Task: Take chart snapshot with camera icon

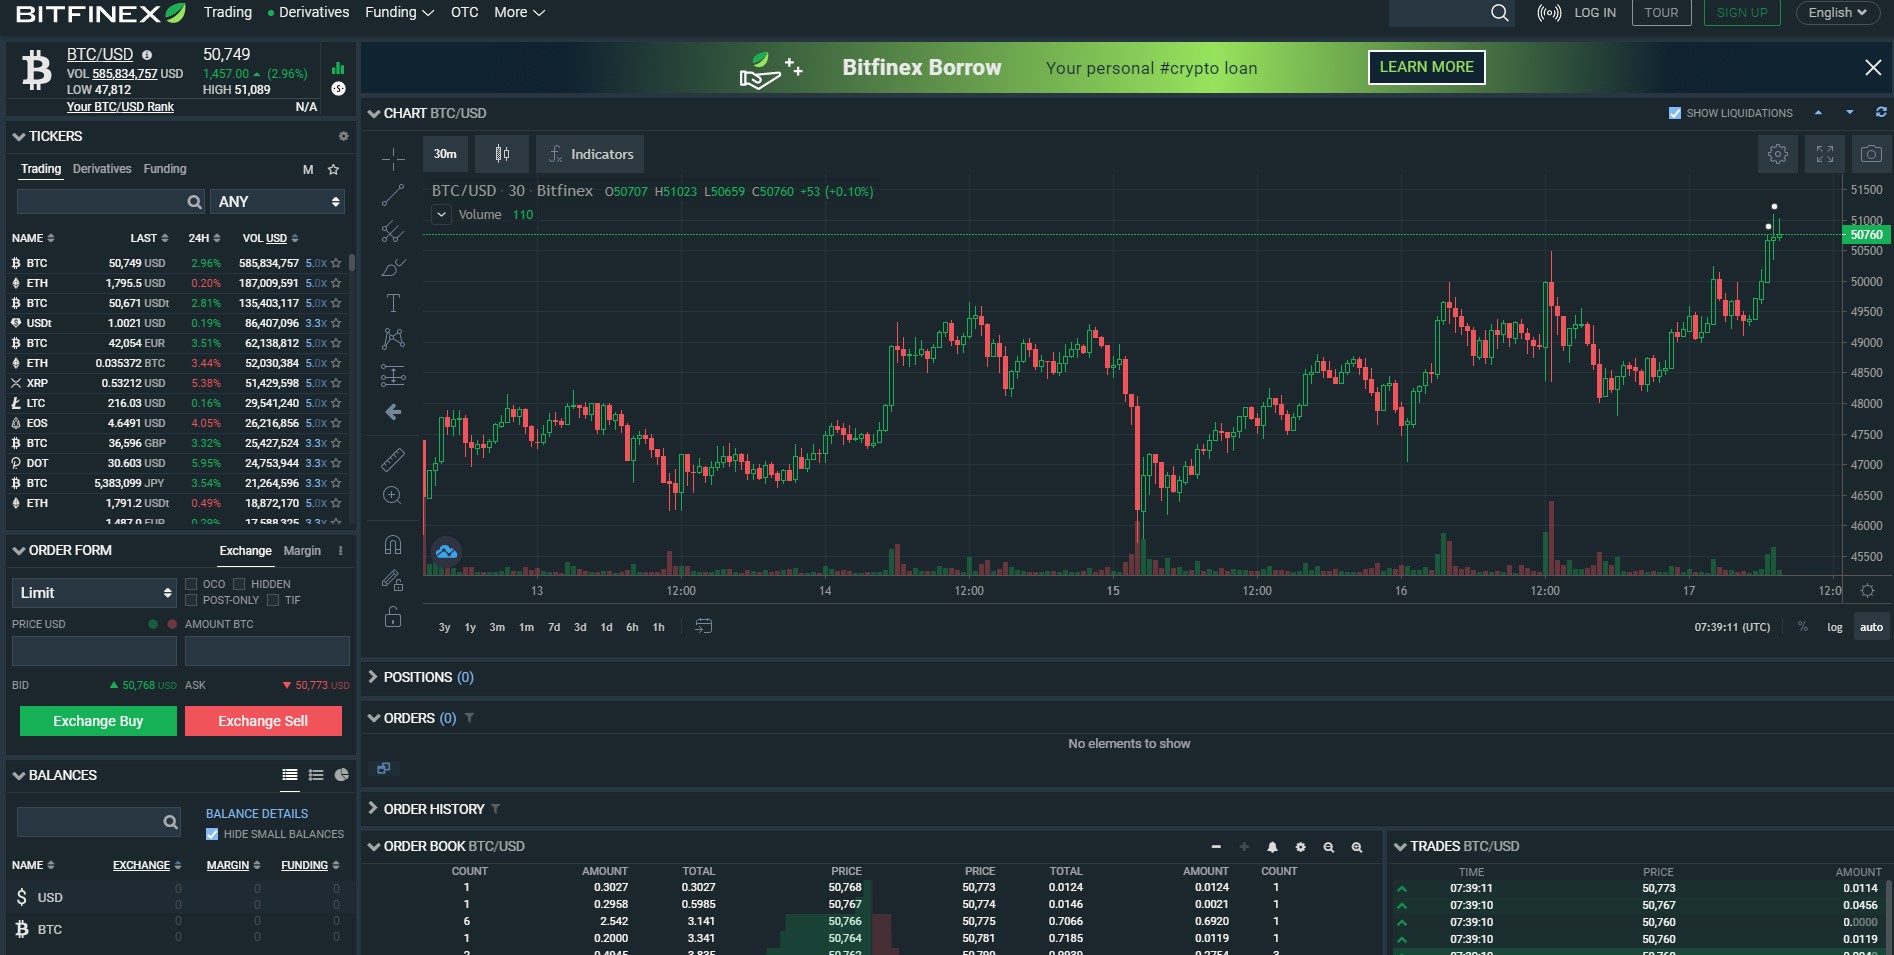Action: pos(1870,154)
